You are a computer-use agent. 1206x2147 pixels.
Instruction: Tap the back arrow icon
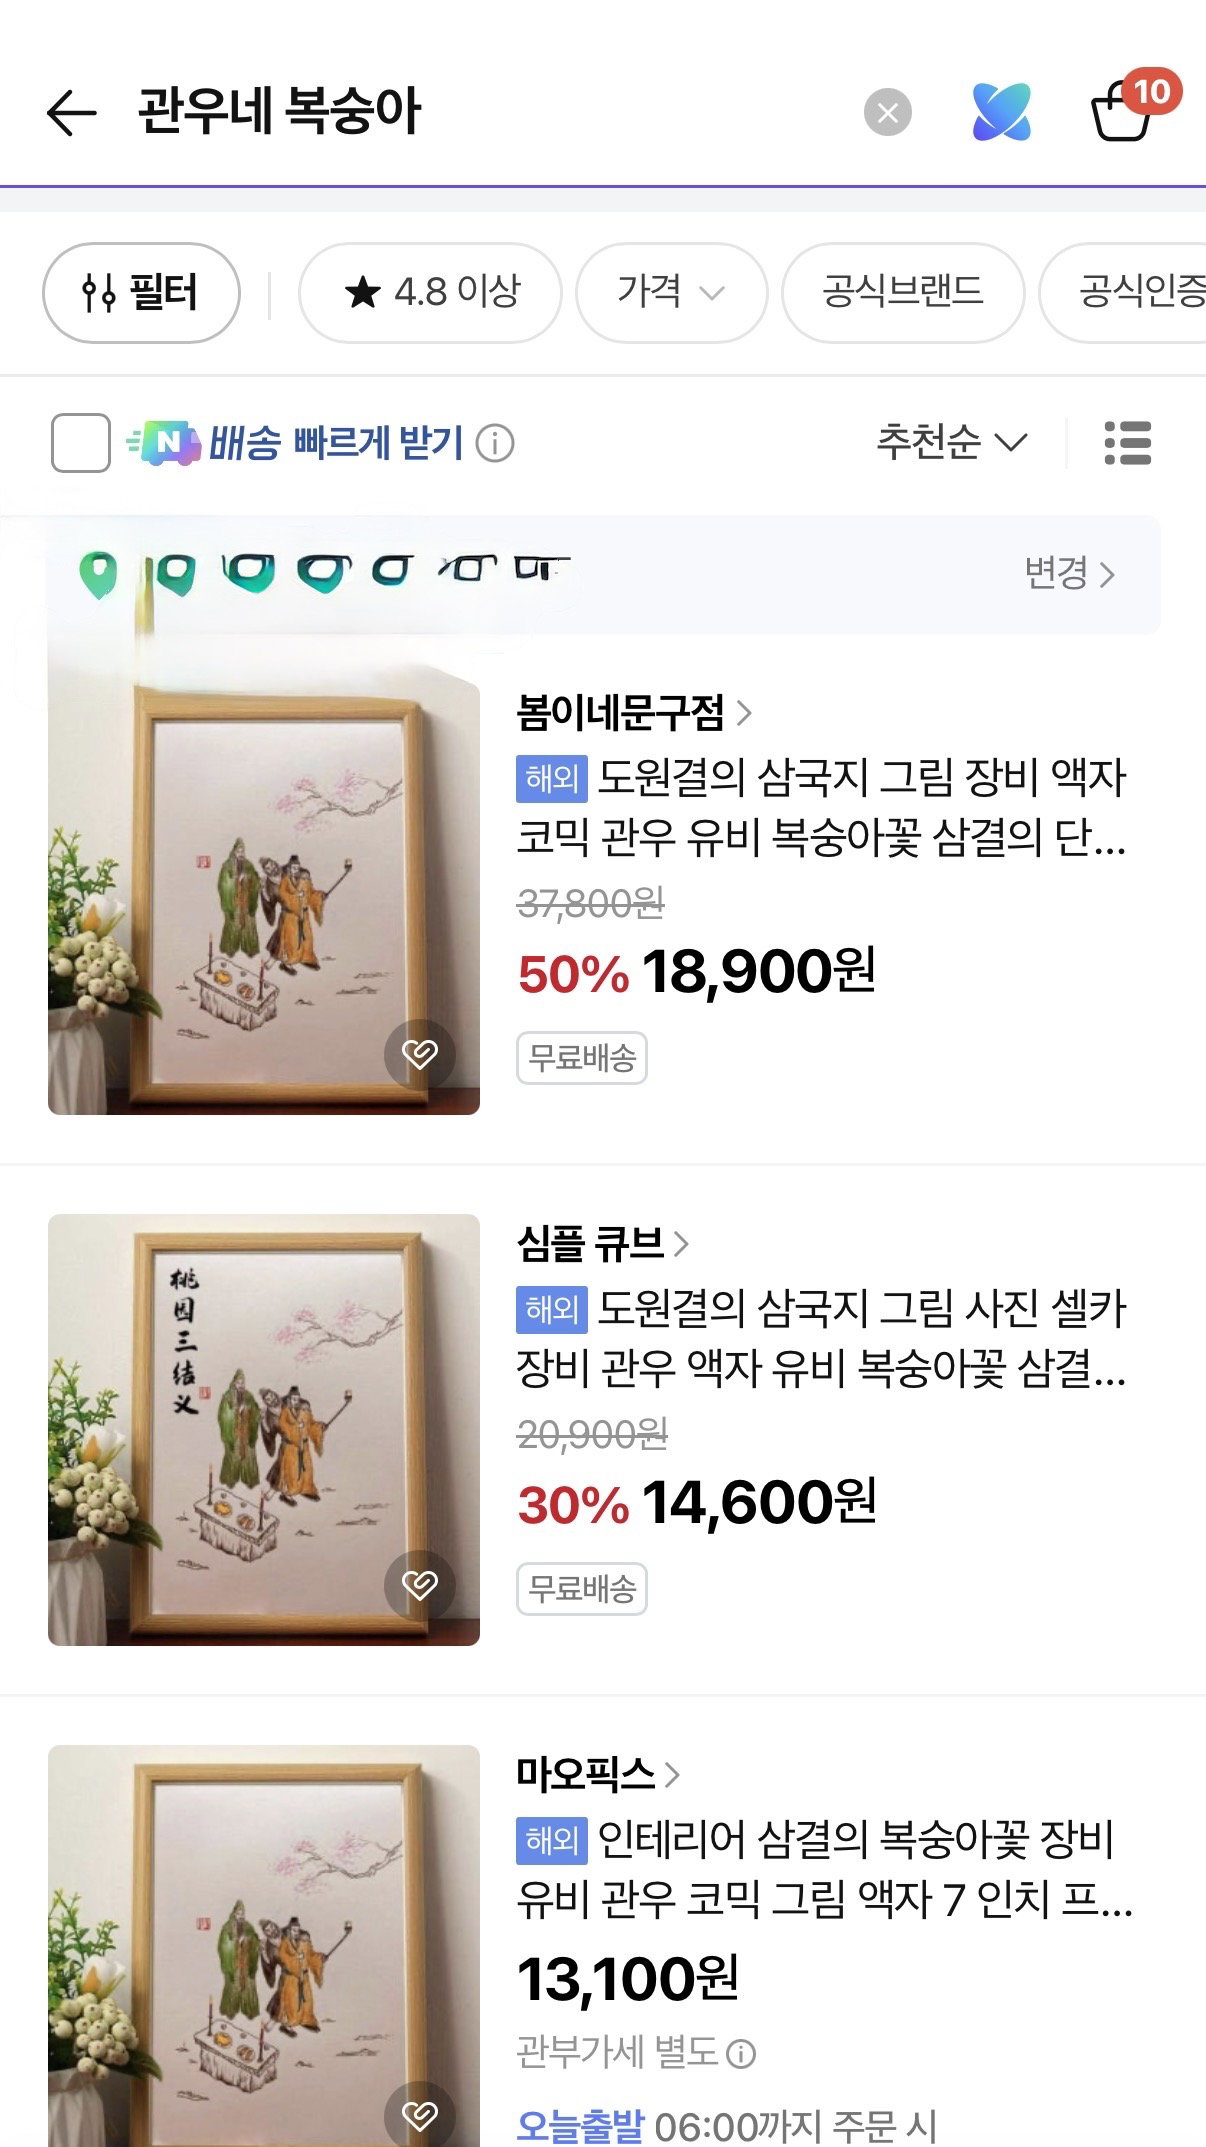coord(71,111)
